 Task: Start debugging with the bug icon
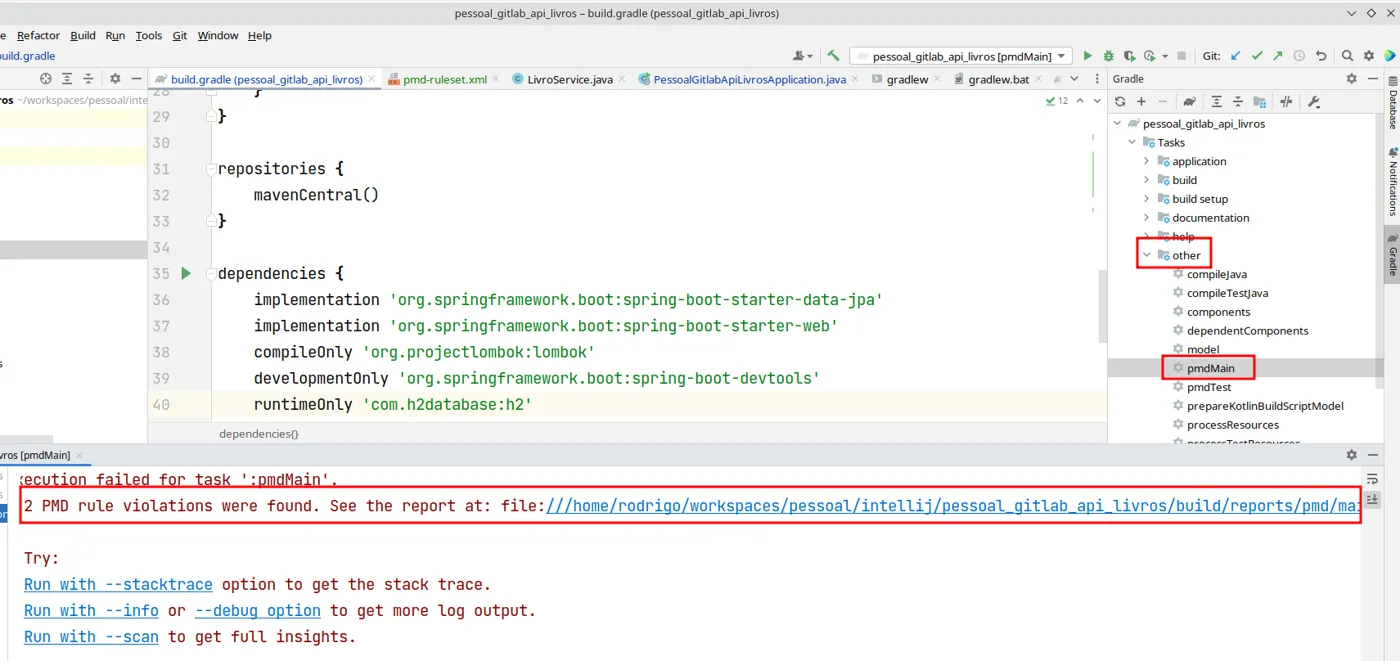[1108, 56]
